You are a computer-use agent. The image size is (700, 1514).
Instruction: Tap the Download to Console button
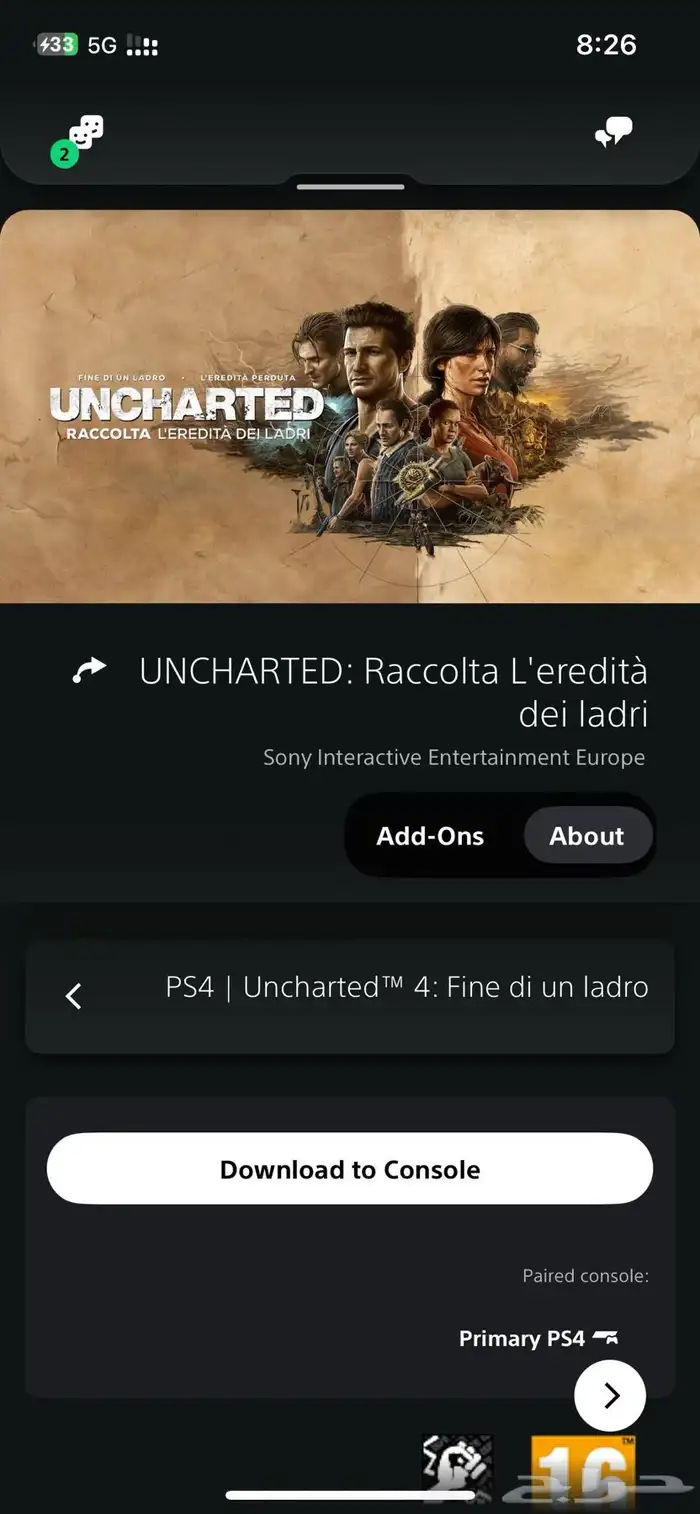coord(350,1169)
